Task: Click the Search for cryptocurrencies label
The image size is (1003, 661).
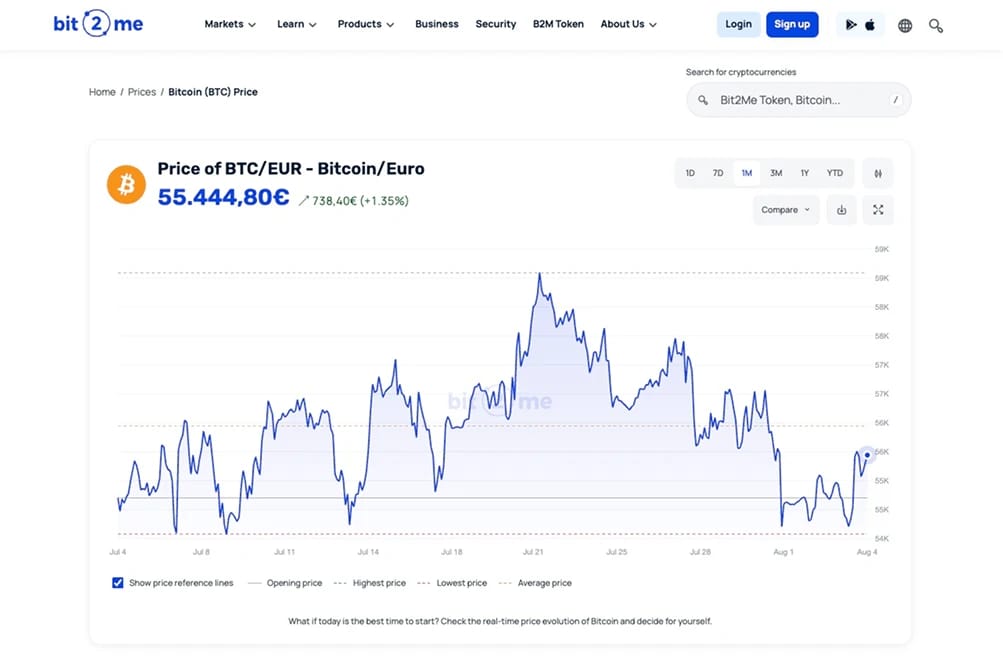Action: pos(741,72)
